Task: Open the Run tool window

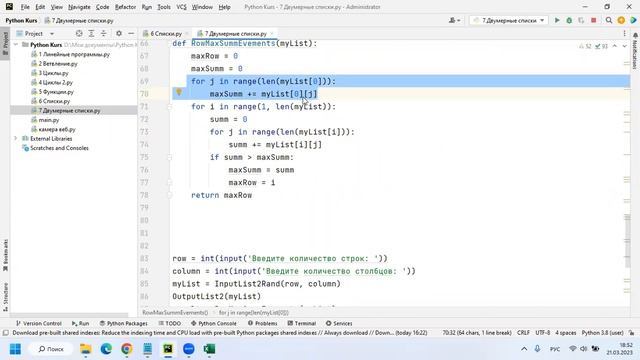Action: pyautogui.click(x=80, y=323)
